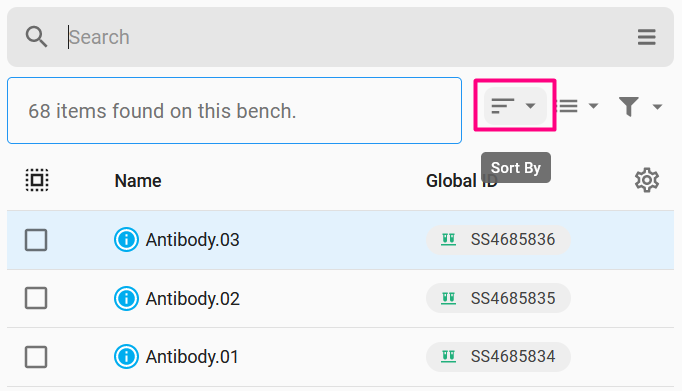Focus the Search input field
Viewport: 682px width, 391px height.
tap(344, 37)
